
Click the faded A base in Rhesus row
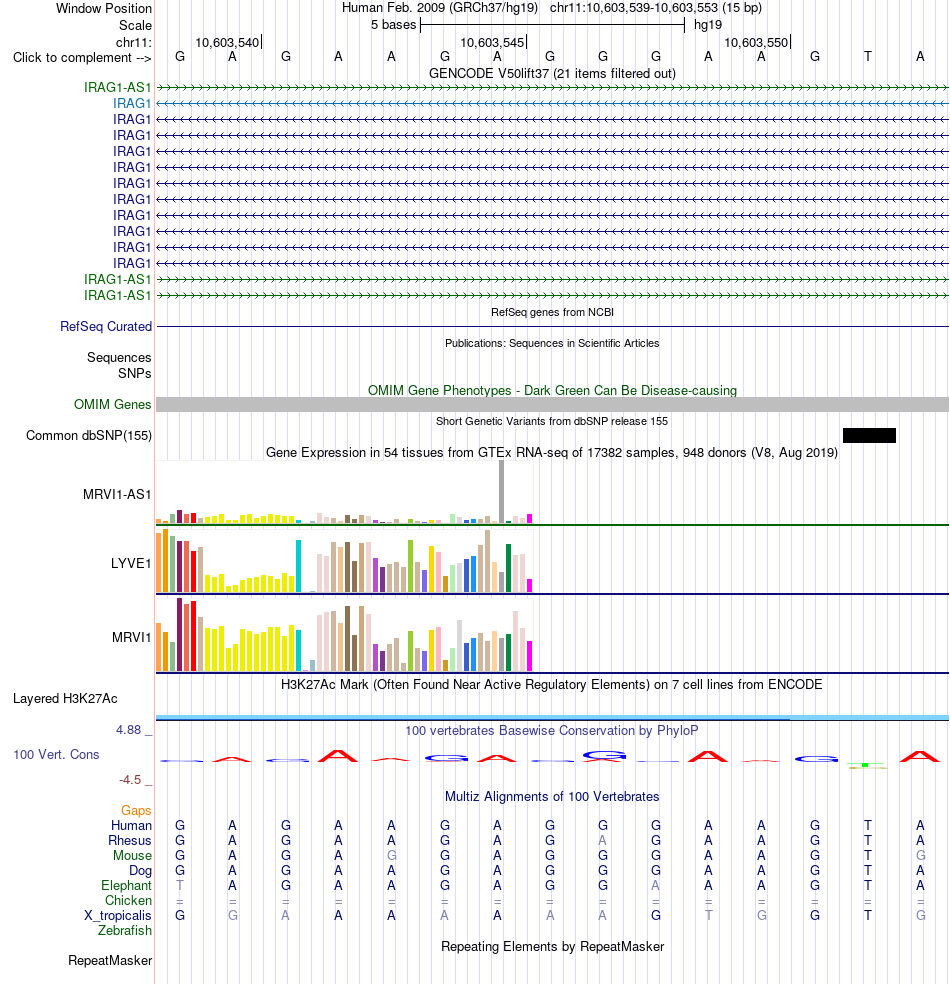point(602,840)
